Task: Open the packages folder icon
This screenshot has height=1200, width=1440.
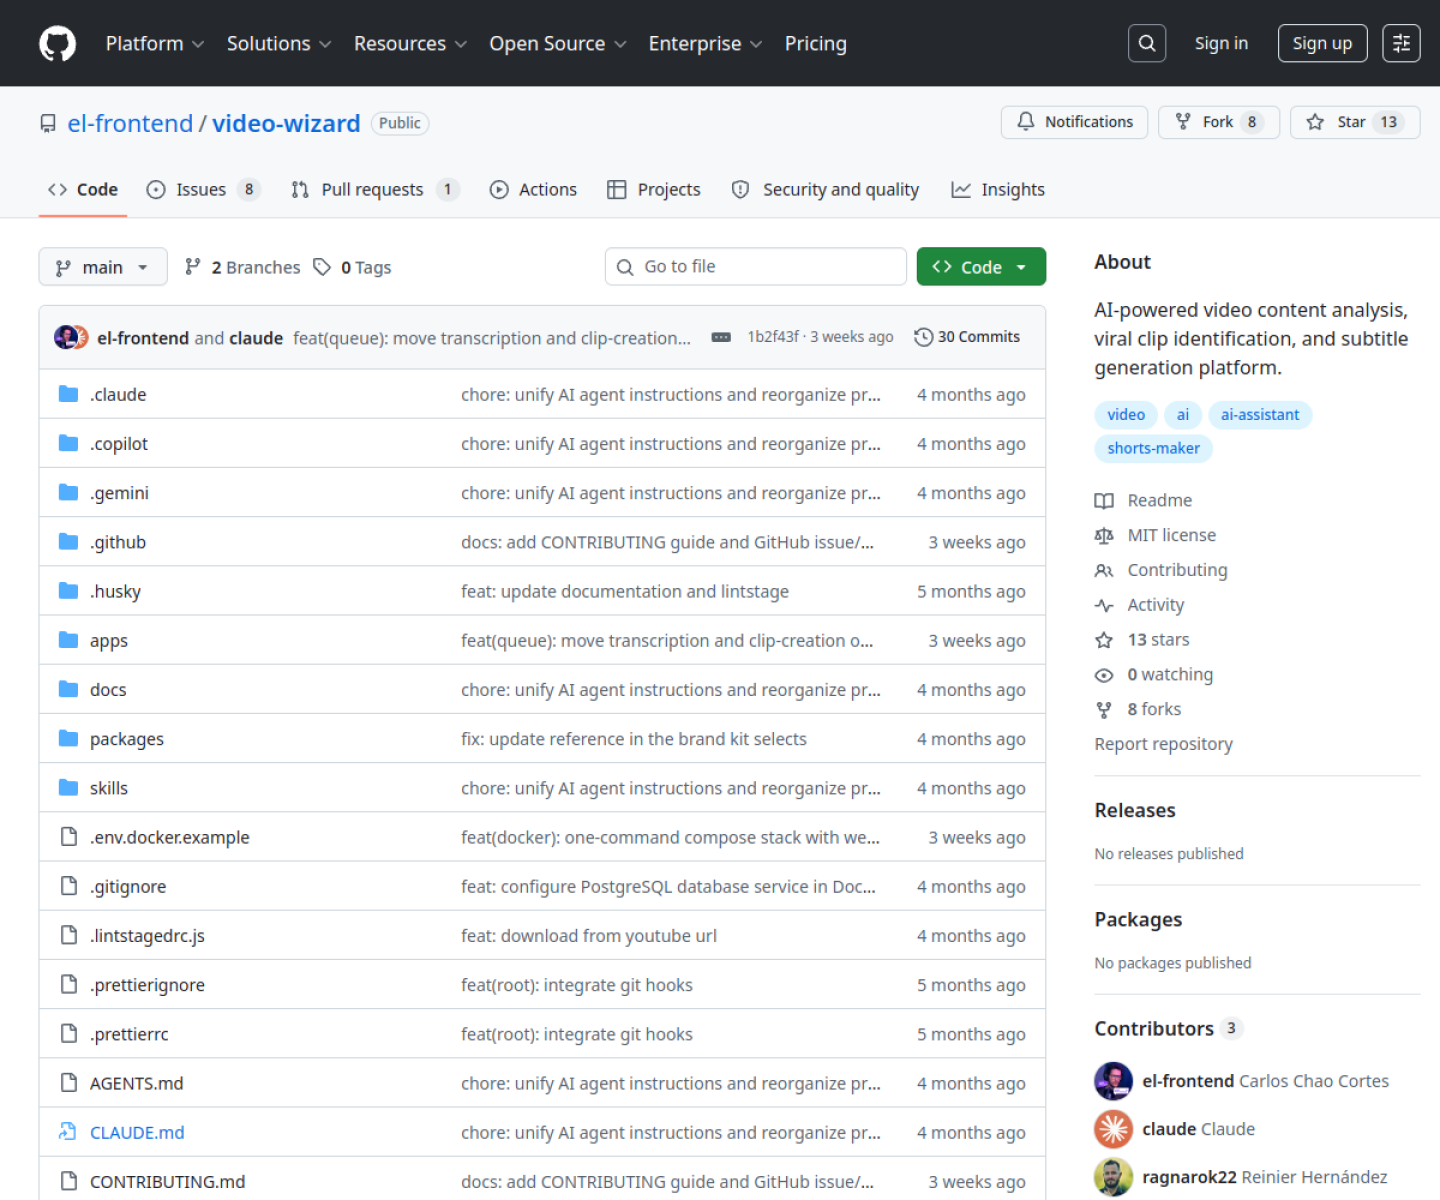Action: click(x=68, y=738)
